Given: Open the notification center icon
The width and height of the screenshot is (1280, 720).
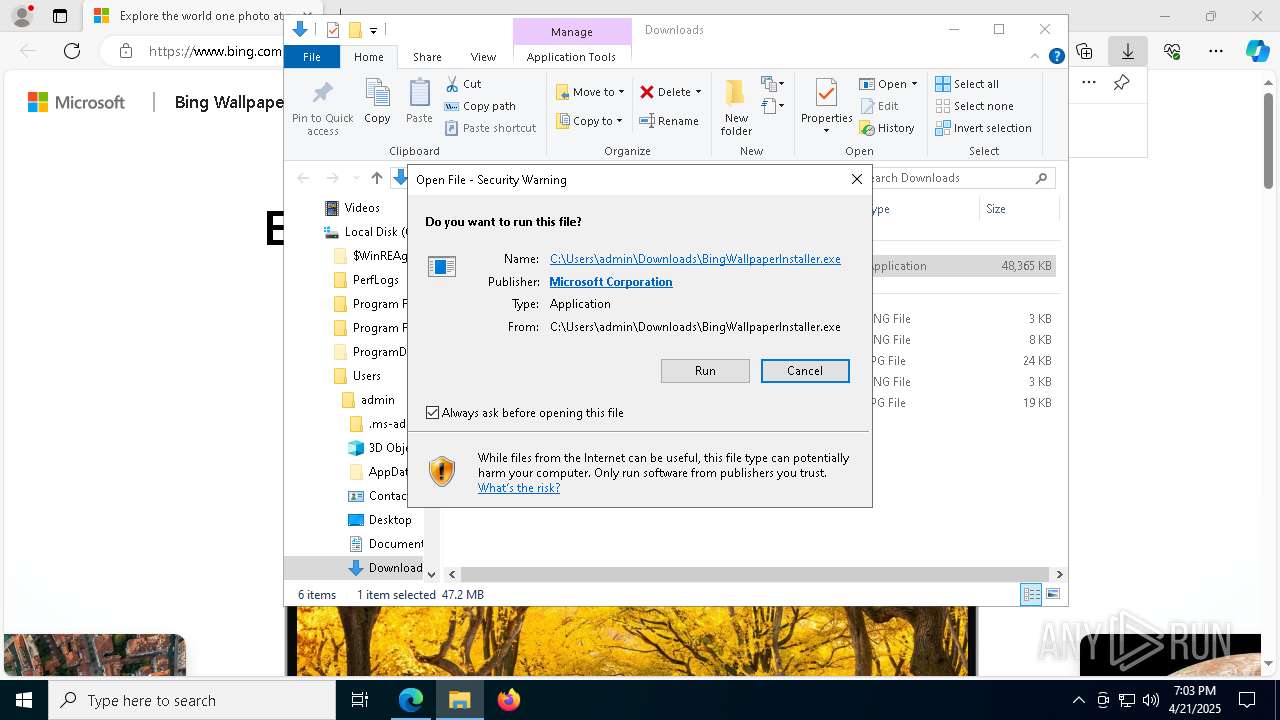Looking at the screenshot, I should pos(1245,700).
